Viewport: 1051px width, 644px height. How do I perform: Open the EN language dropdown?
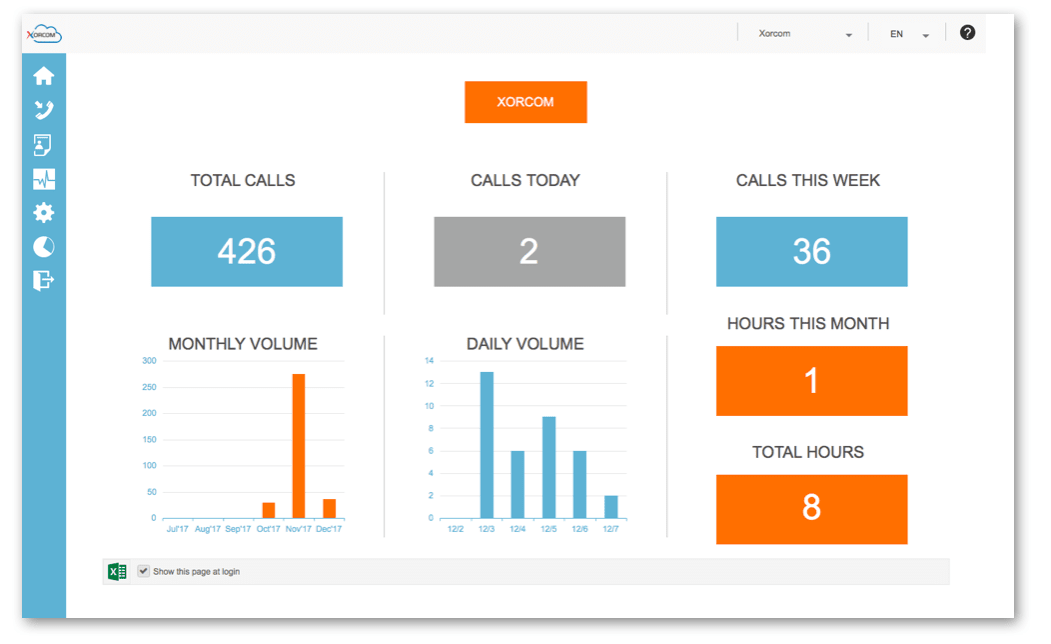909,34
